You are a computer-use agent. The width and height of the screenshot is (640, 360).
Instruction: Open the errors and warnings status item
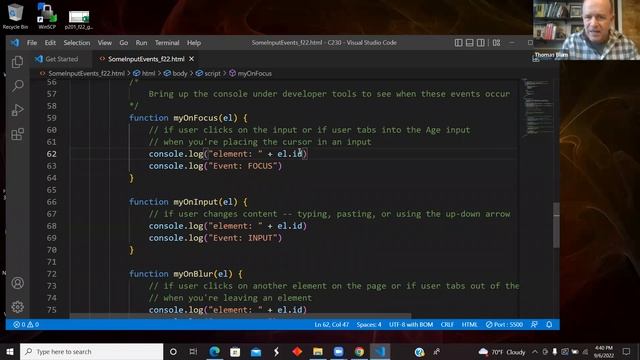pyautogui.click(x=26, y=324)
